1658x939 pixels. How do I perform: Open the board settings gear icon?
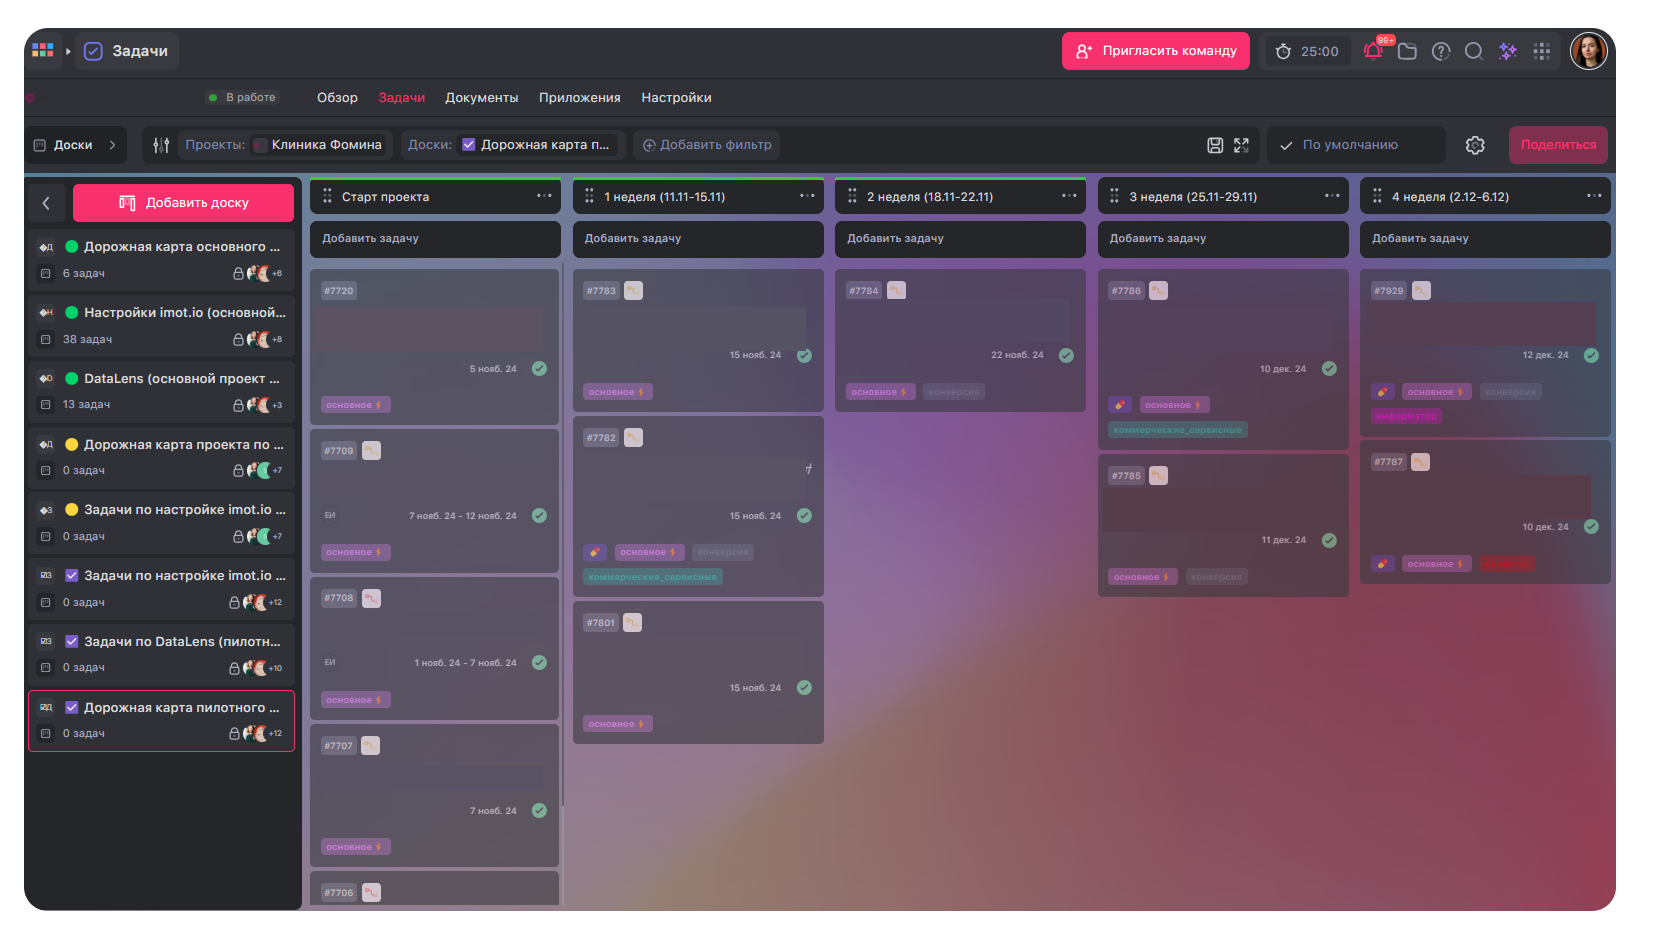(1475, 145)
